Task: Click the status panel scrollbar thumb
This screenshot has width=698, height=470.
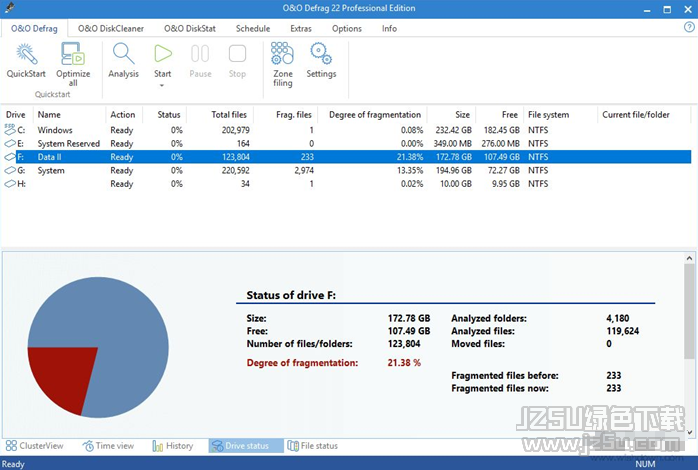Action: click(x=689, y=311)
